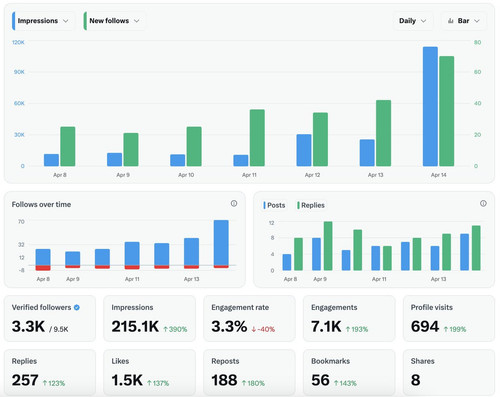The width and height of the screenshot is (500, 397).
Task: Click the blue Impressions bar for Apr 12
Action: (x=304, y=150)
